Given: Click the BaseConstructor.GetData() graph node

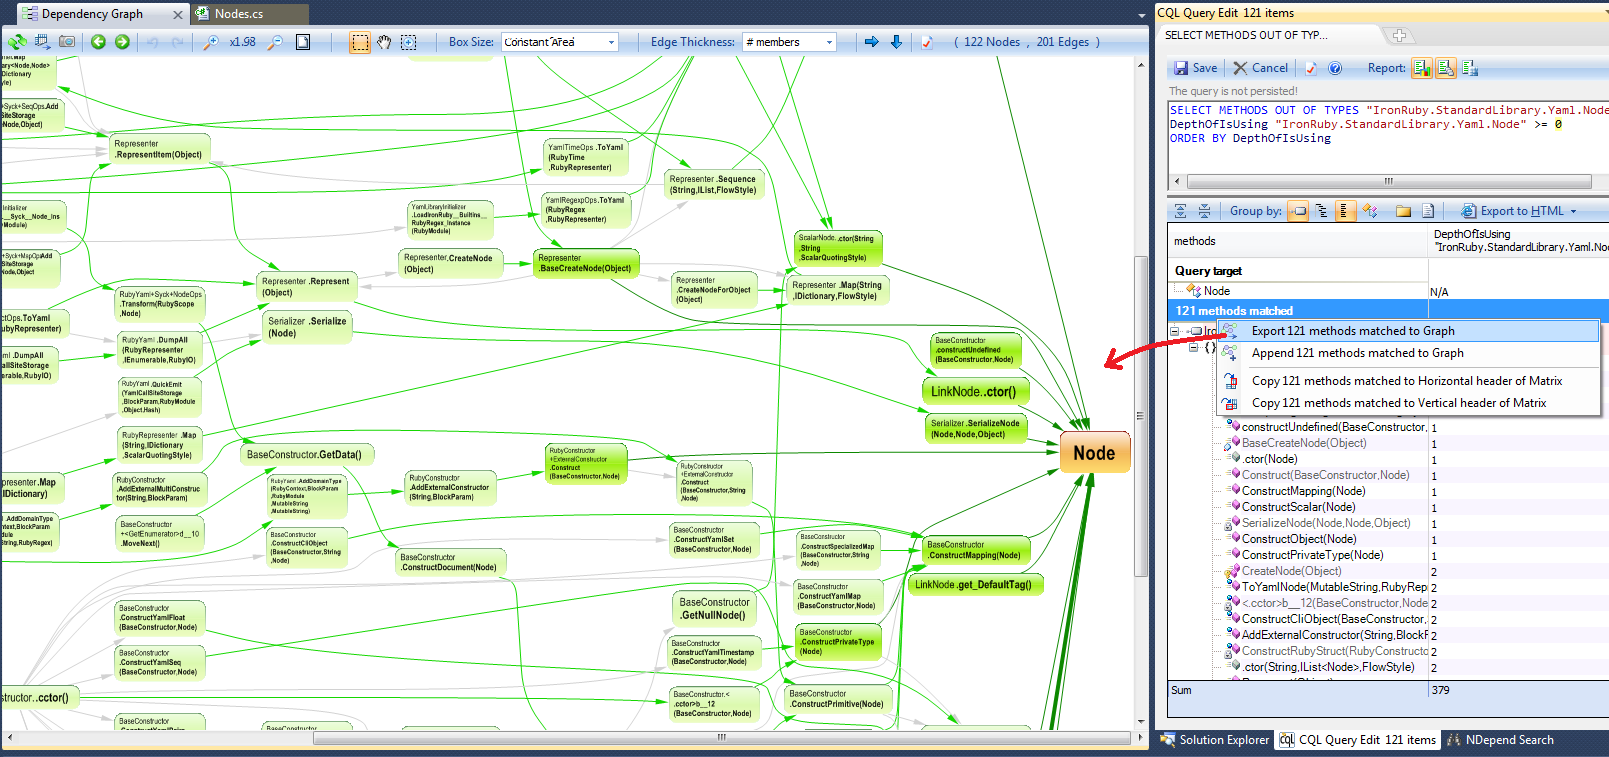Looking at the screenshot, I should [x=305, y=454].
